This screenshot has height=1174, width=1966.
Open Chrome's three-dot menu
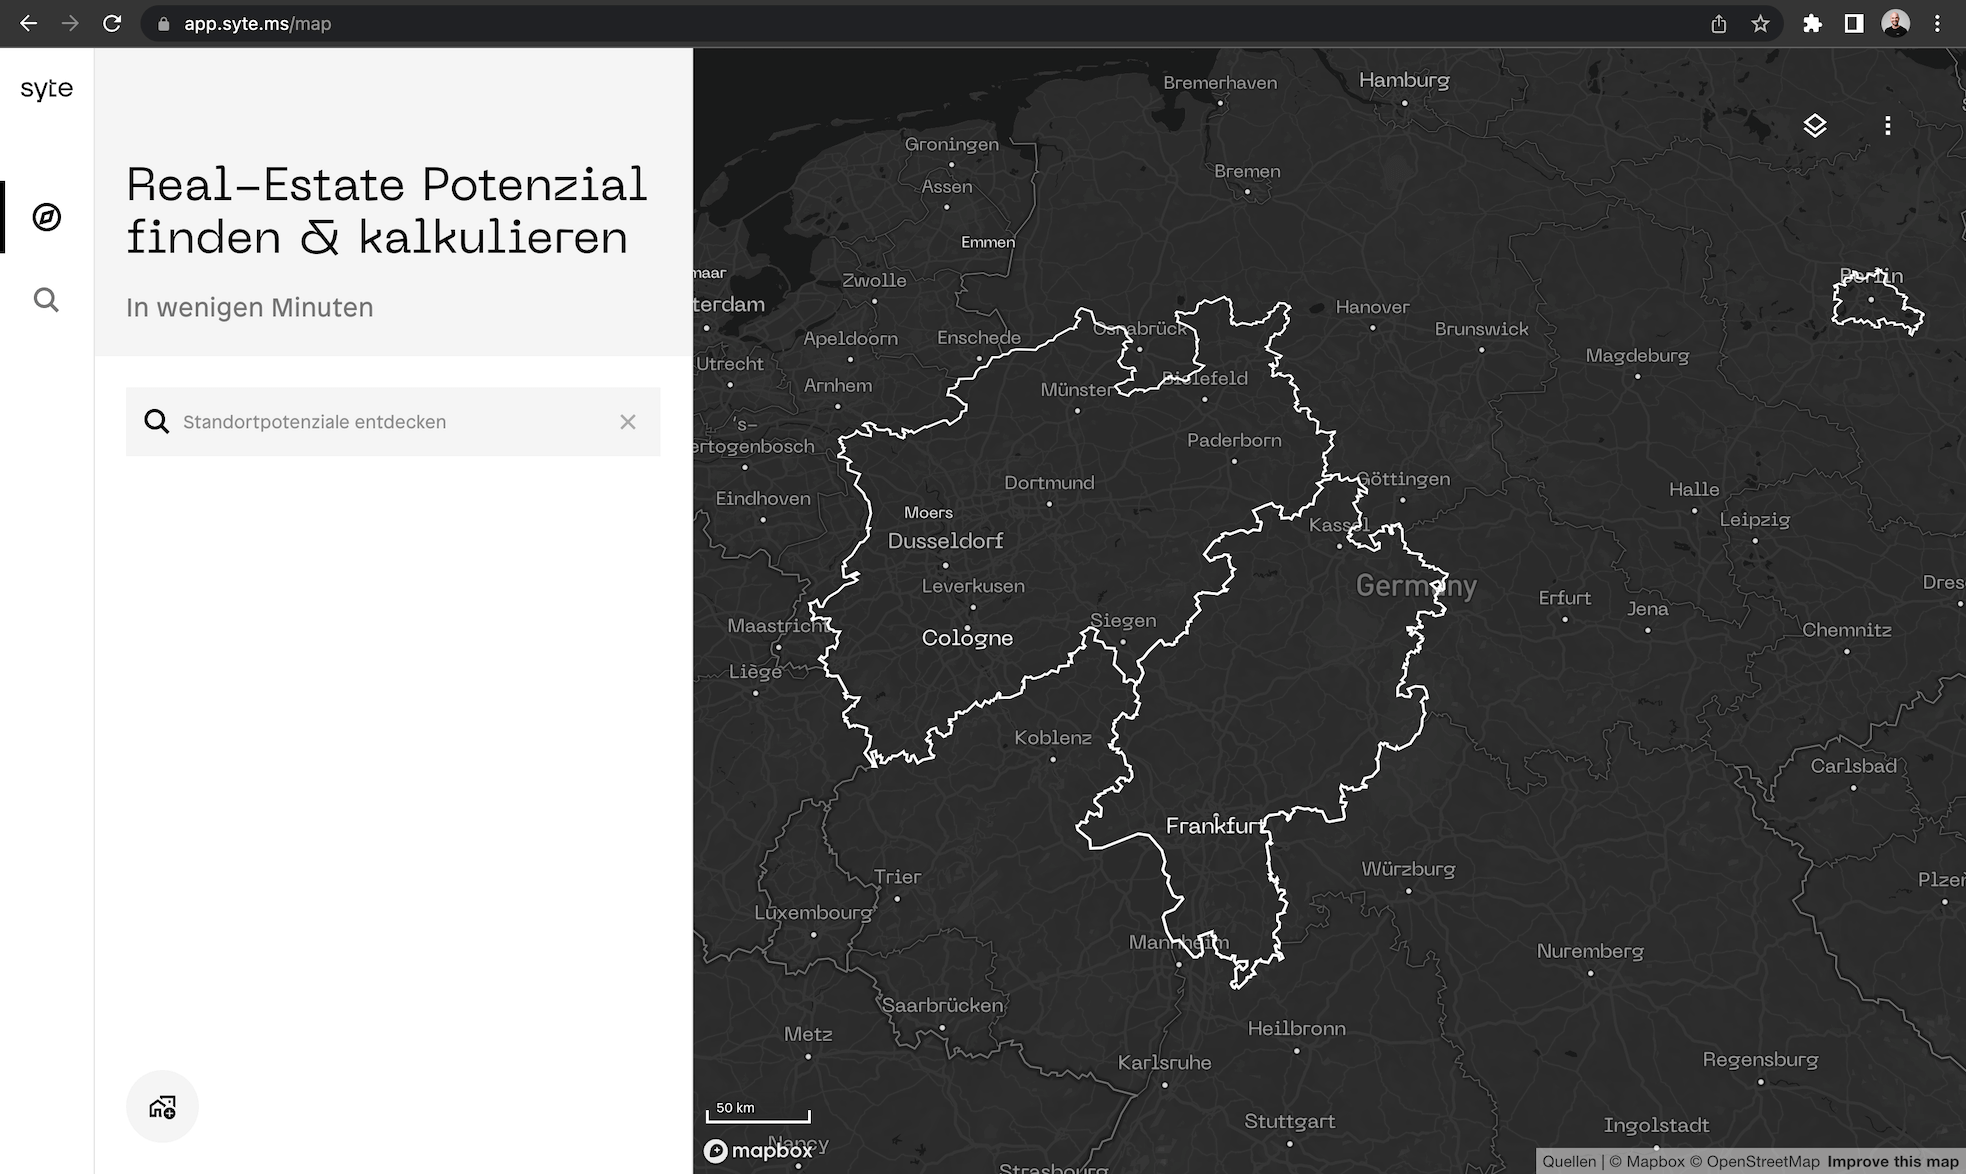(1937, 23)
